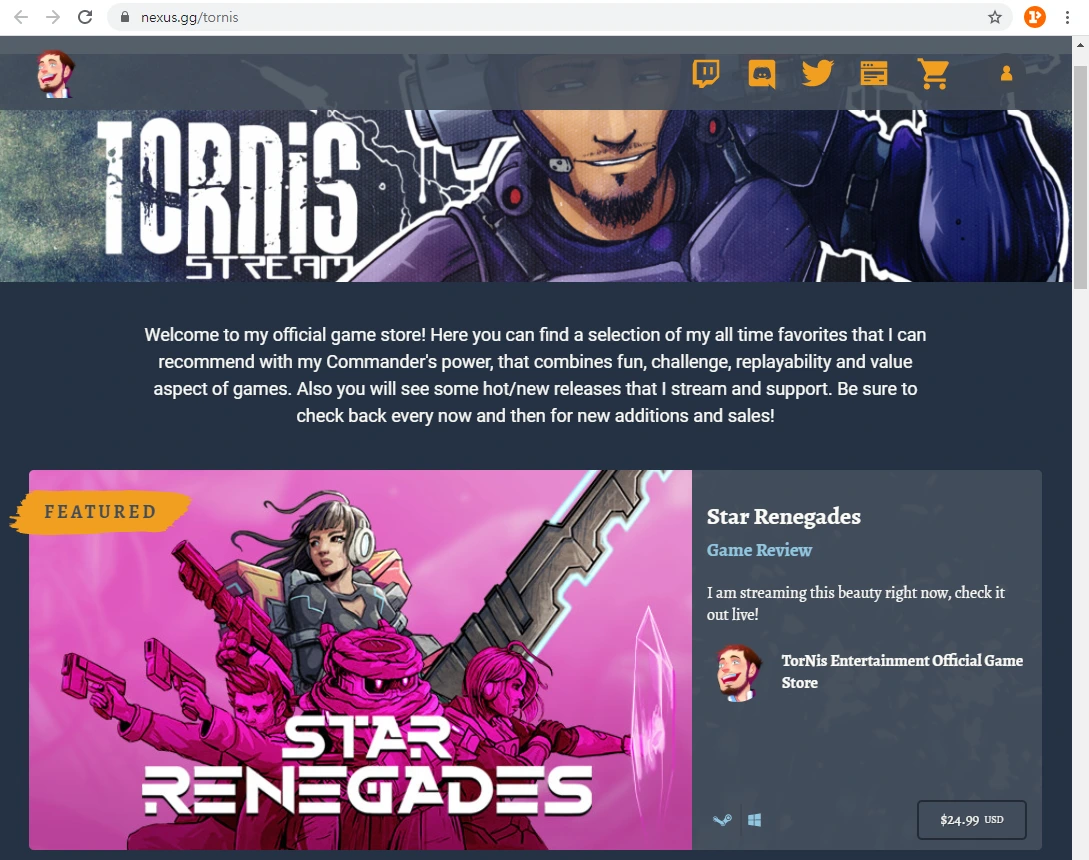This screenshot has height=860, width=1089.
Task: Click the TorNis avatar logo in header
Action: 55,74
